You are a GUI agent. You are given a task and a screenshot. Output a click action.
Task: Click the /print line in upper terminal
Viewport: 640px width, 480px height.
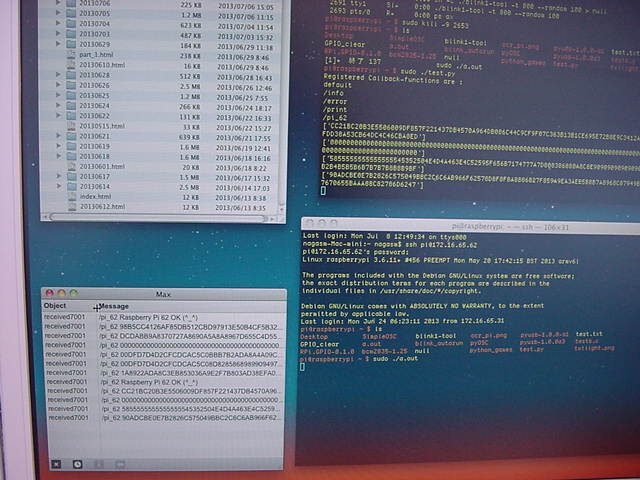(x=335, y=109)
